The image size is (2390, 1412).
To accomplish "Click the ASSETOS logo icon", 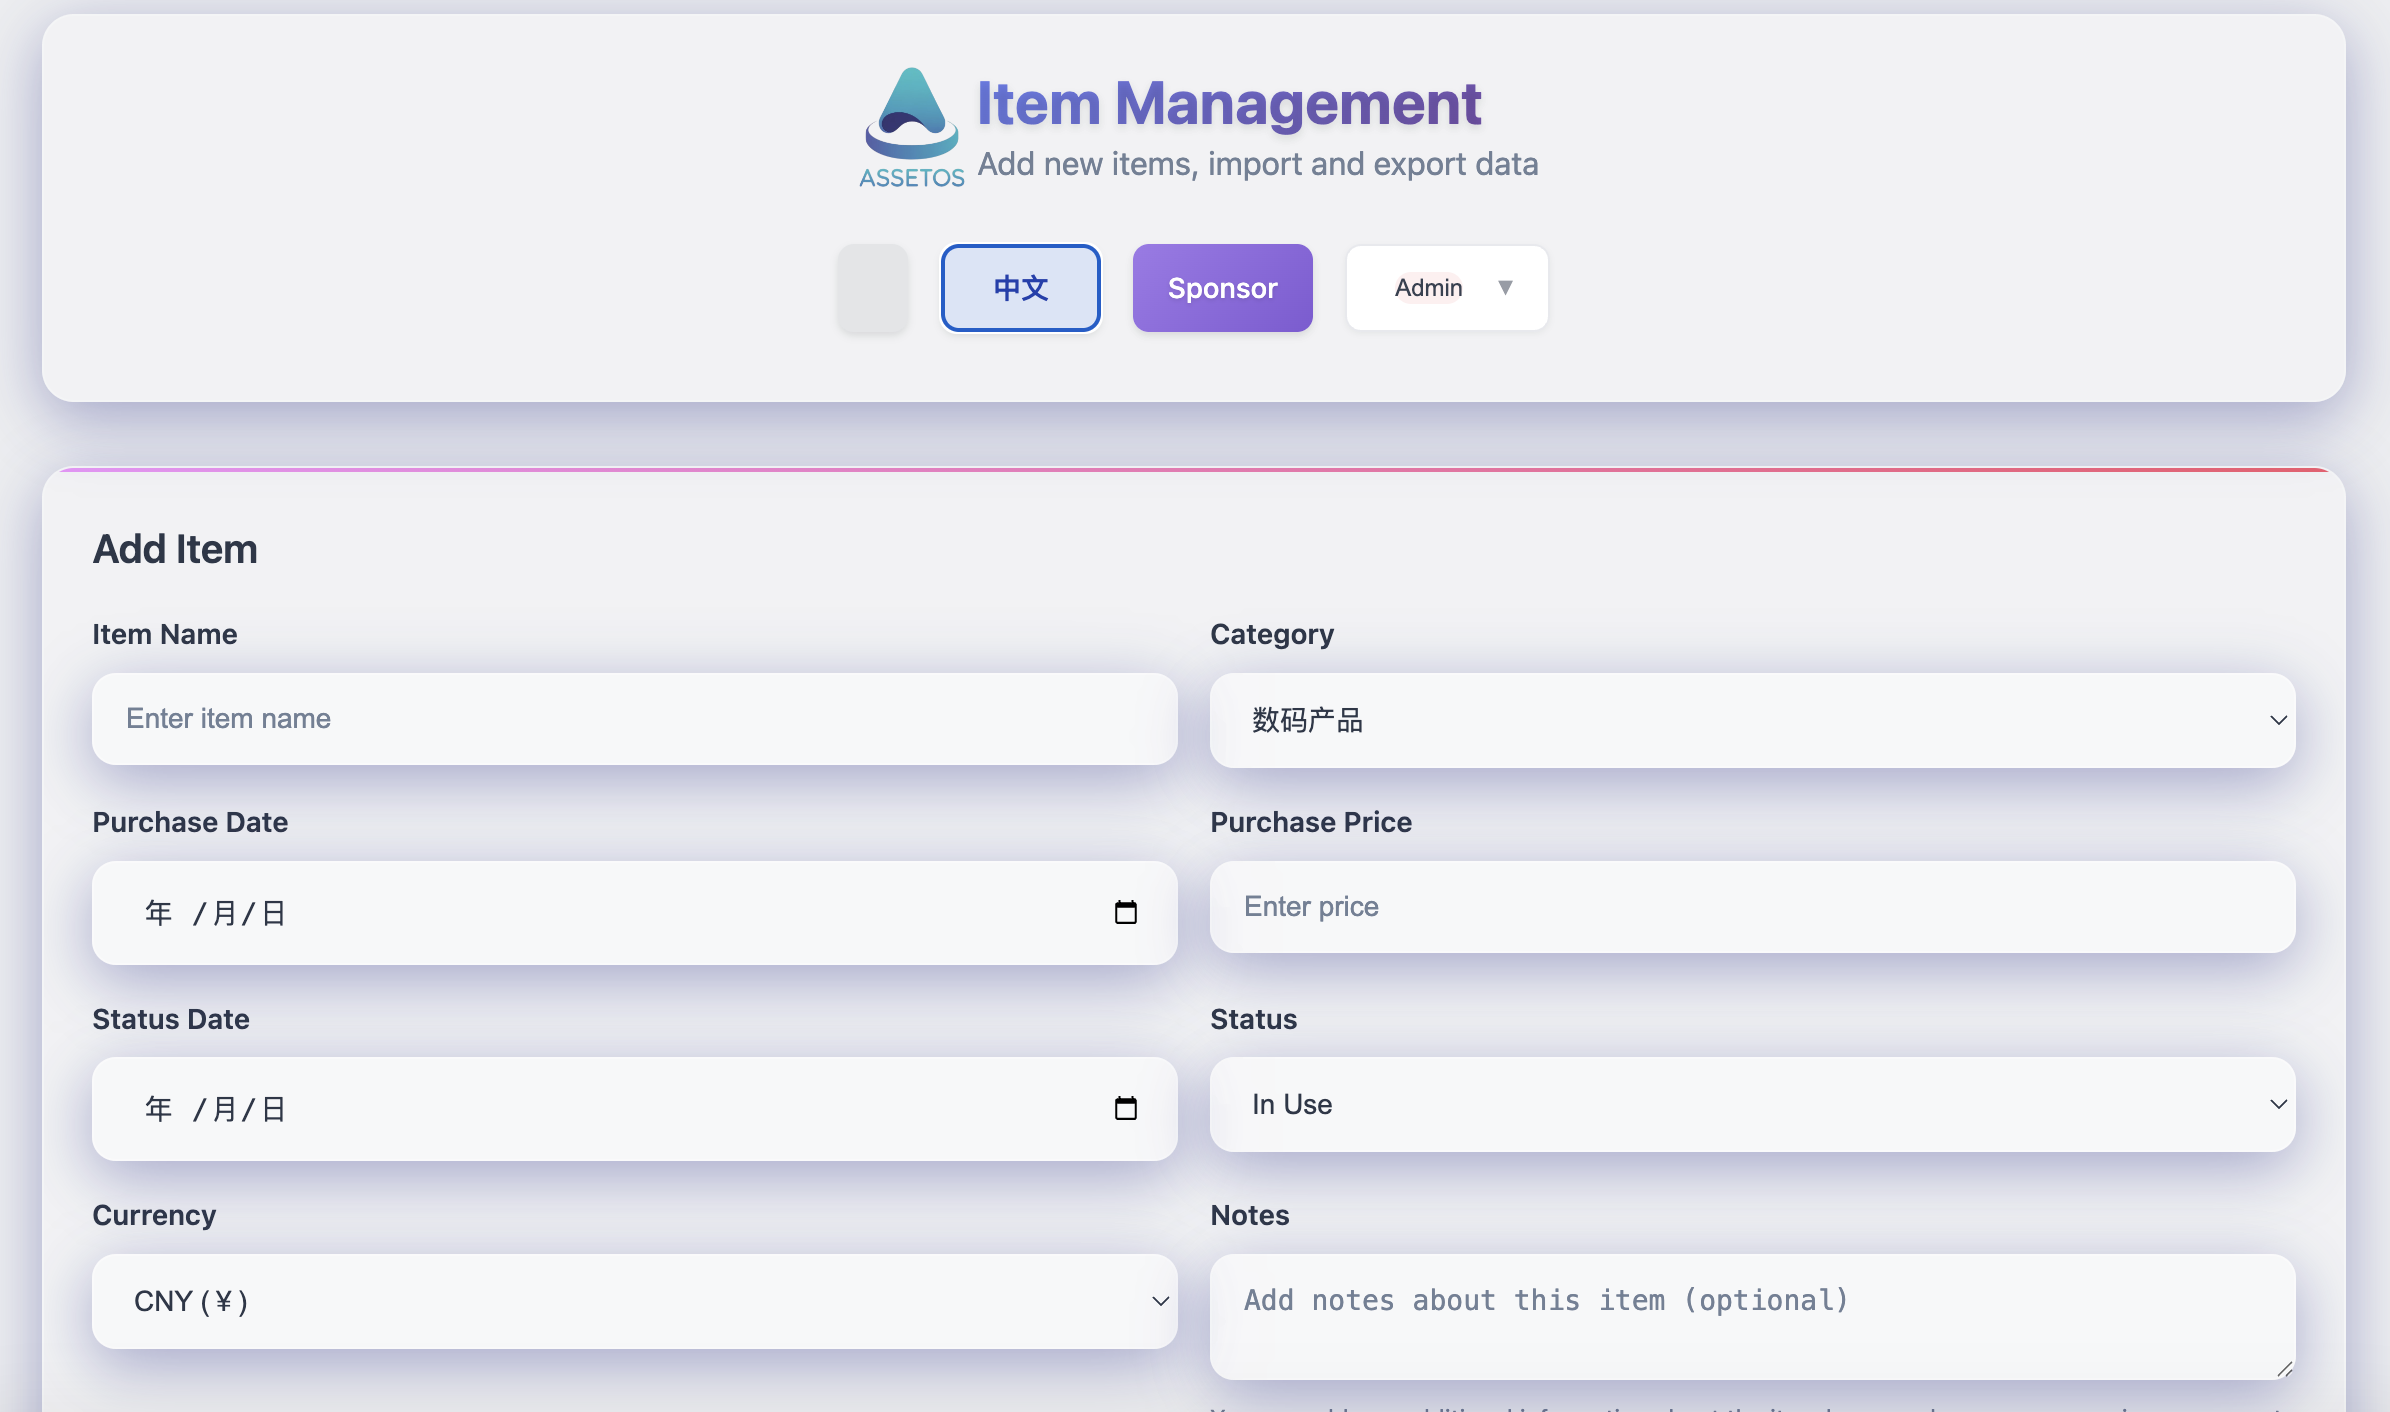I will point(911,118).
